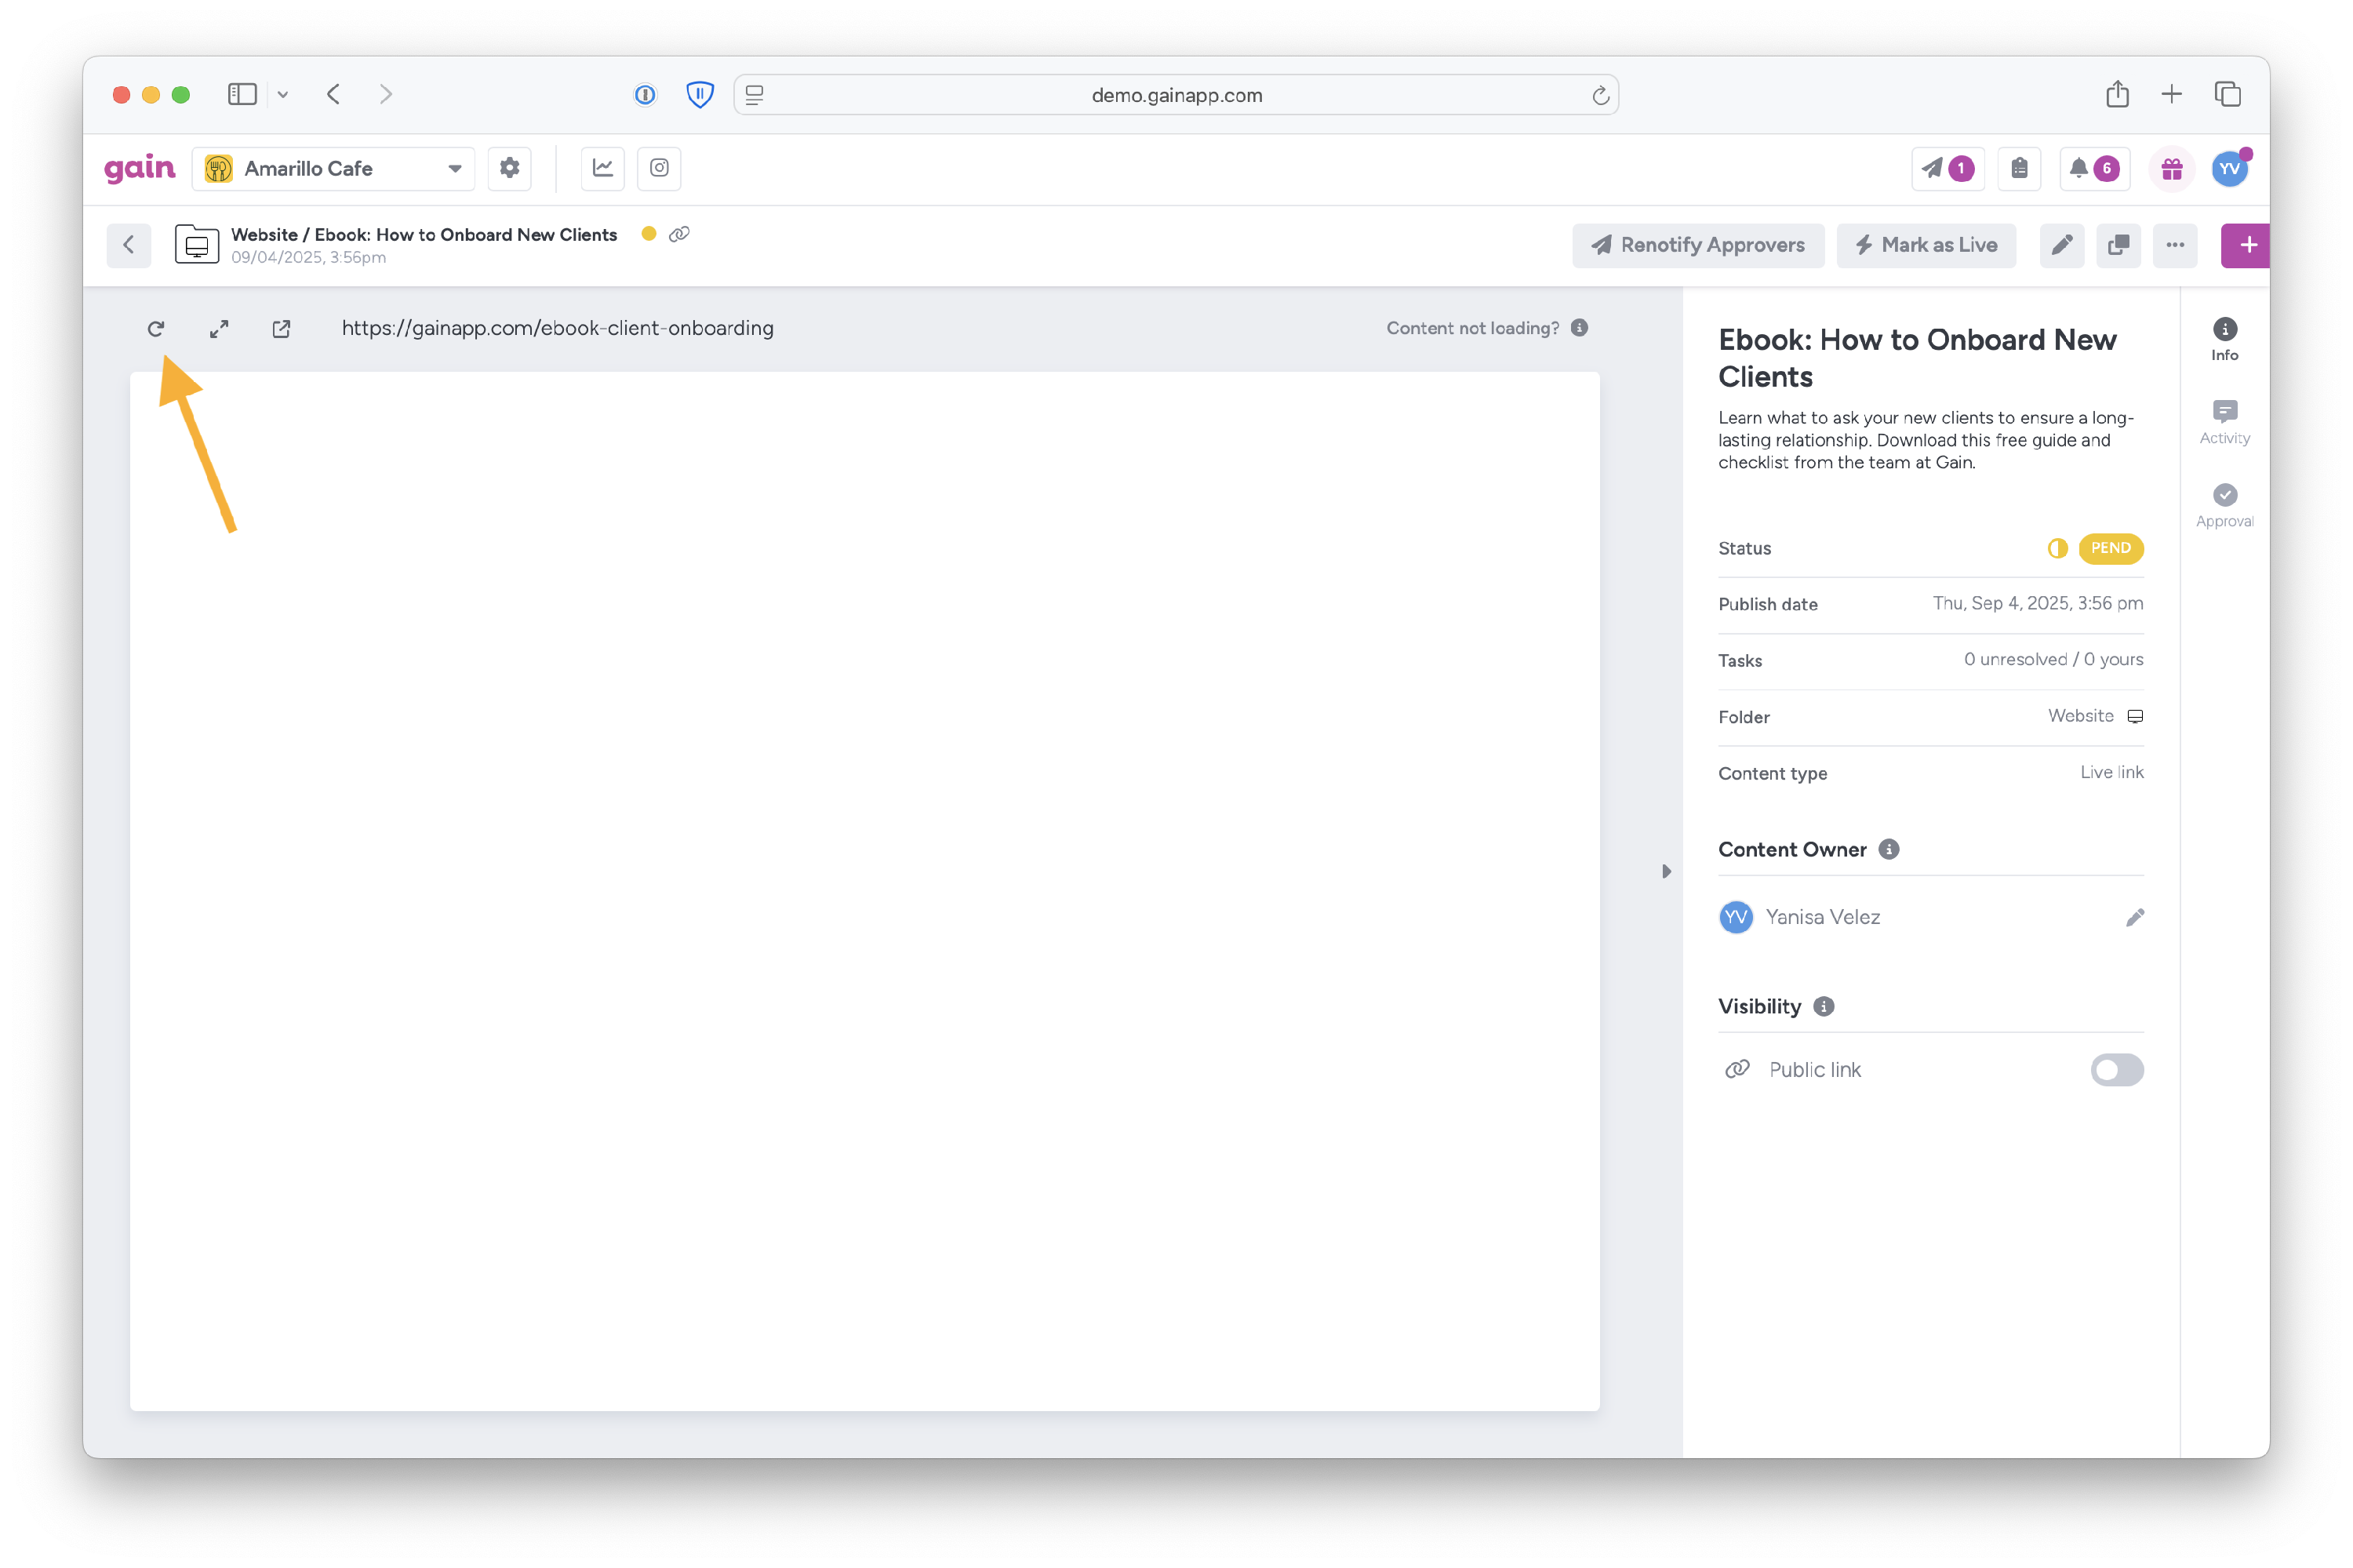Screen dimensions: 2353x1568
Task: Collapse the right info panel arrow
Action: [x=1666, y=871]
